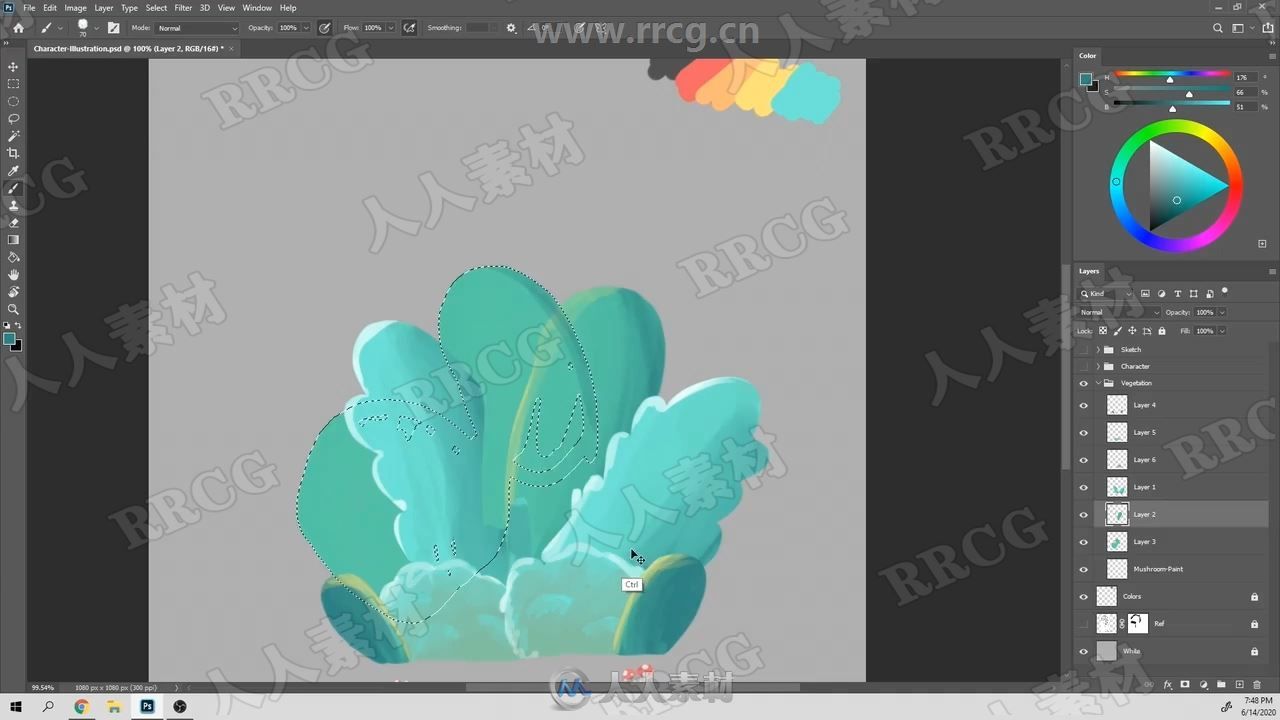The image size is (1280, 720).
Task: Show the Sketch group visibility box
Action: tap(1083, 350)
